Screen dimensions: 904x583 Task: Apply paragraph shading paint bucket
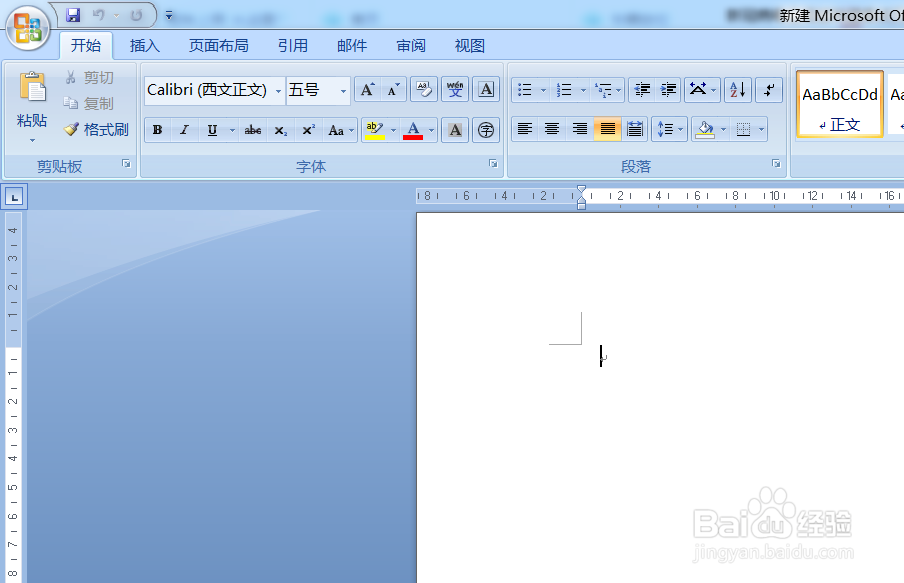click(705, 129)
